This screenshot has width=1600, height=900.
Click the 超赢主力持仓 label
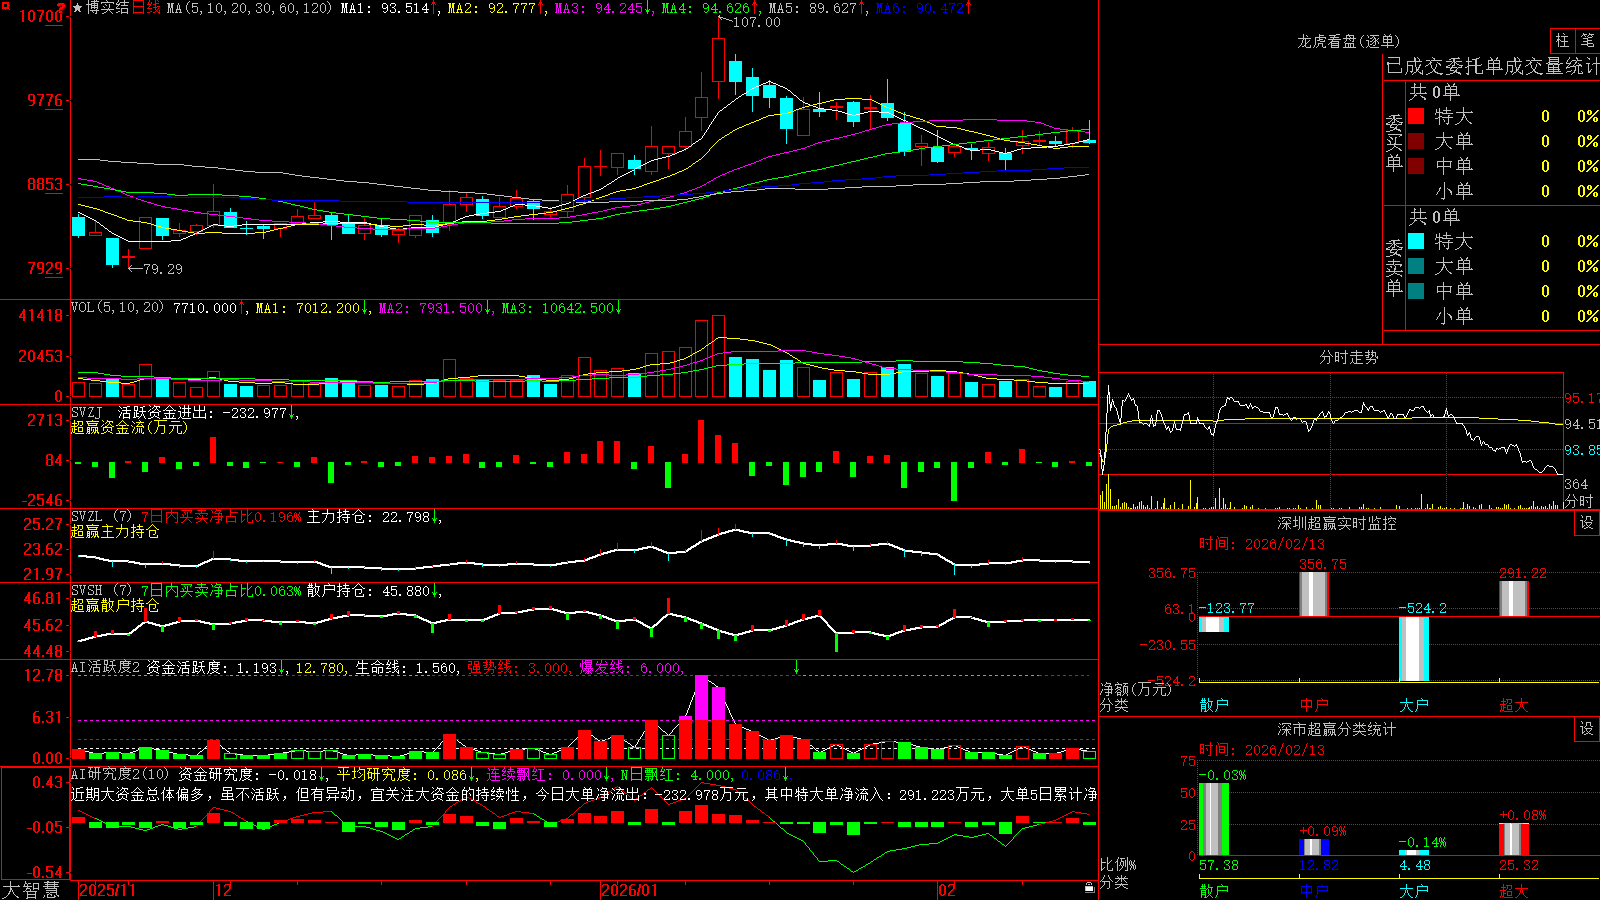click(115, 531)
